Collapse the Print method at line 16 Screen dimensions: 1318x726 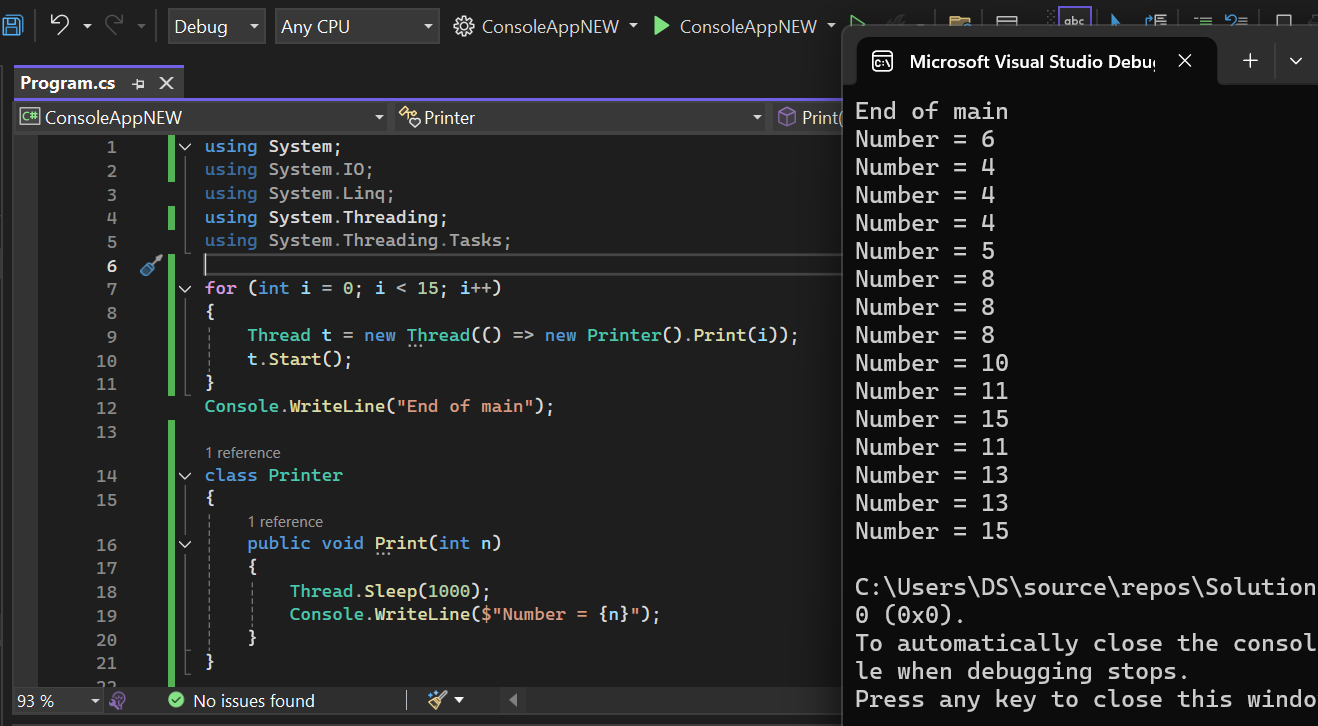(x=185, y=544)
